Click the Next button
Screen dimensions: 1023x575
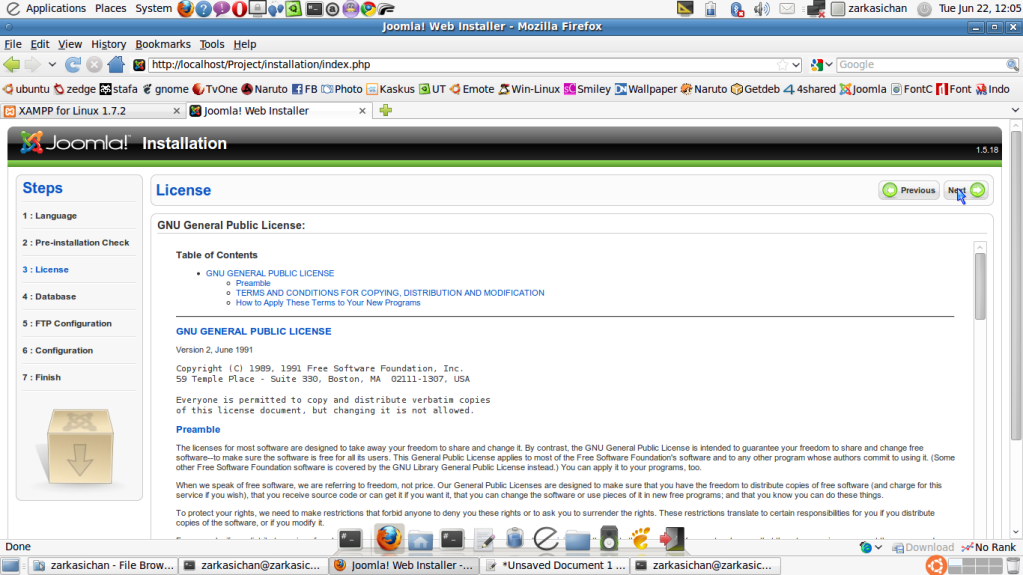point(966,190)
